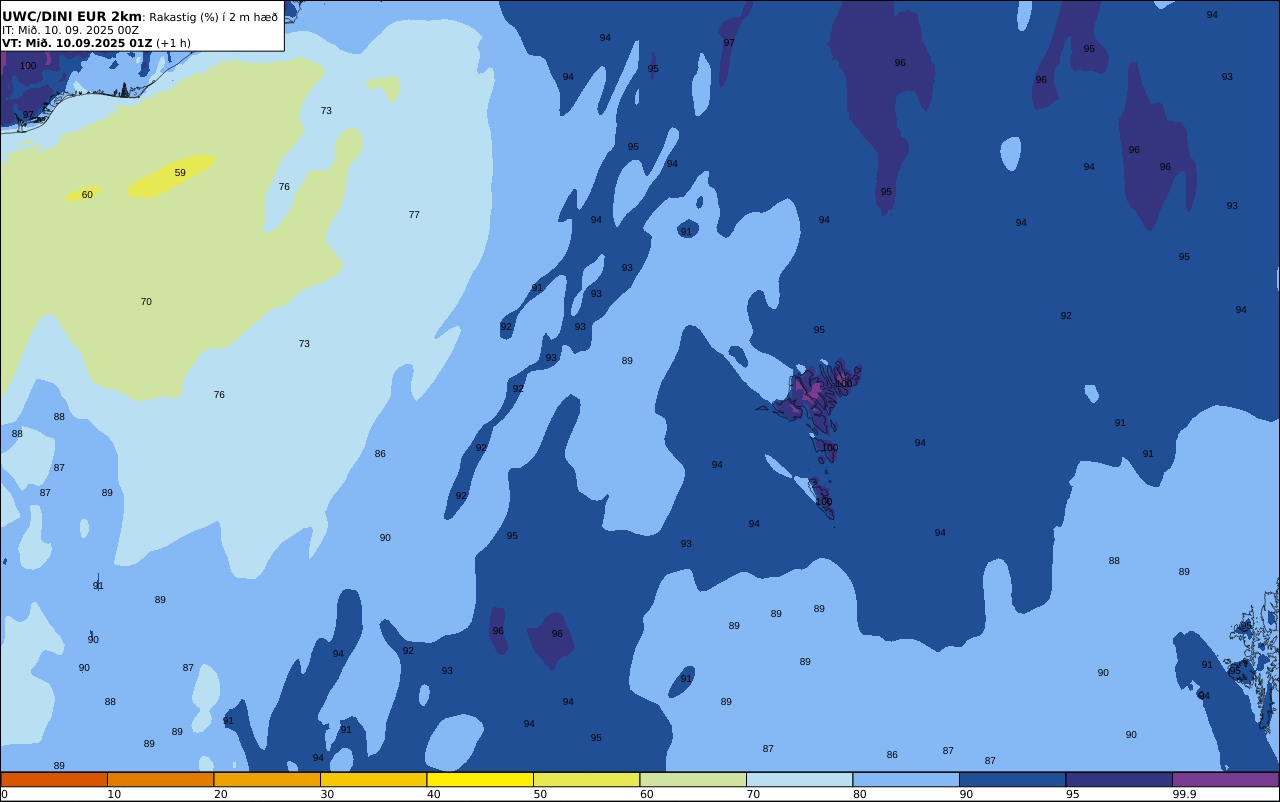This screenshot has height=802, width=1280.
Task: Click the 59 value in the yellow patch
Action: (x=180, y=173)
